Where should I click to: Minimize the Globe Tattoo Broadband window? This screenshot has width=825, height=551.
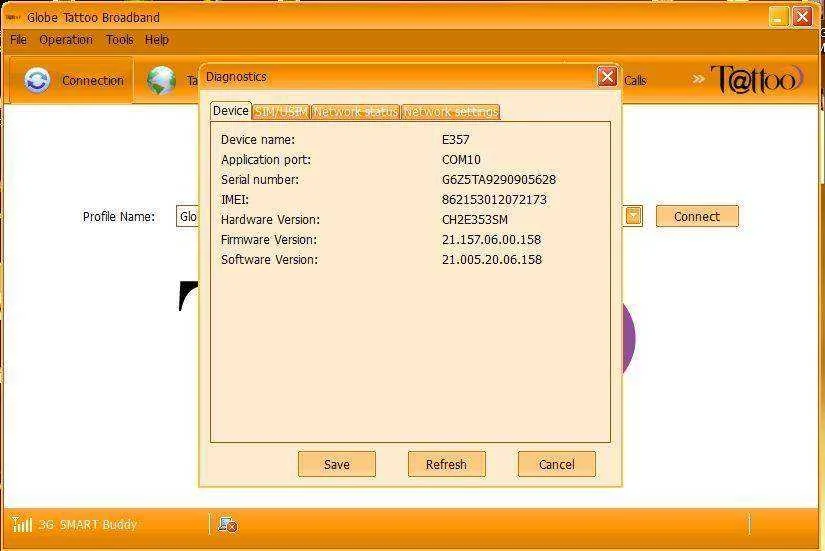click(x=778, y=17)
